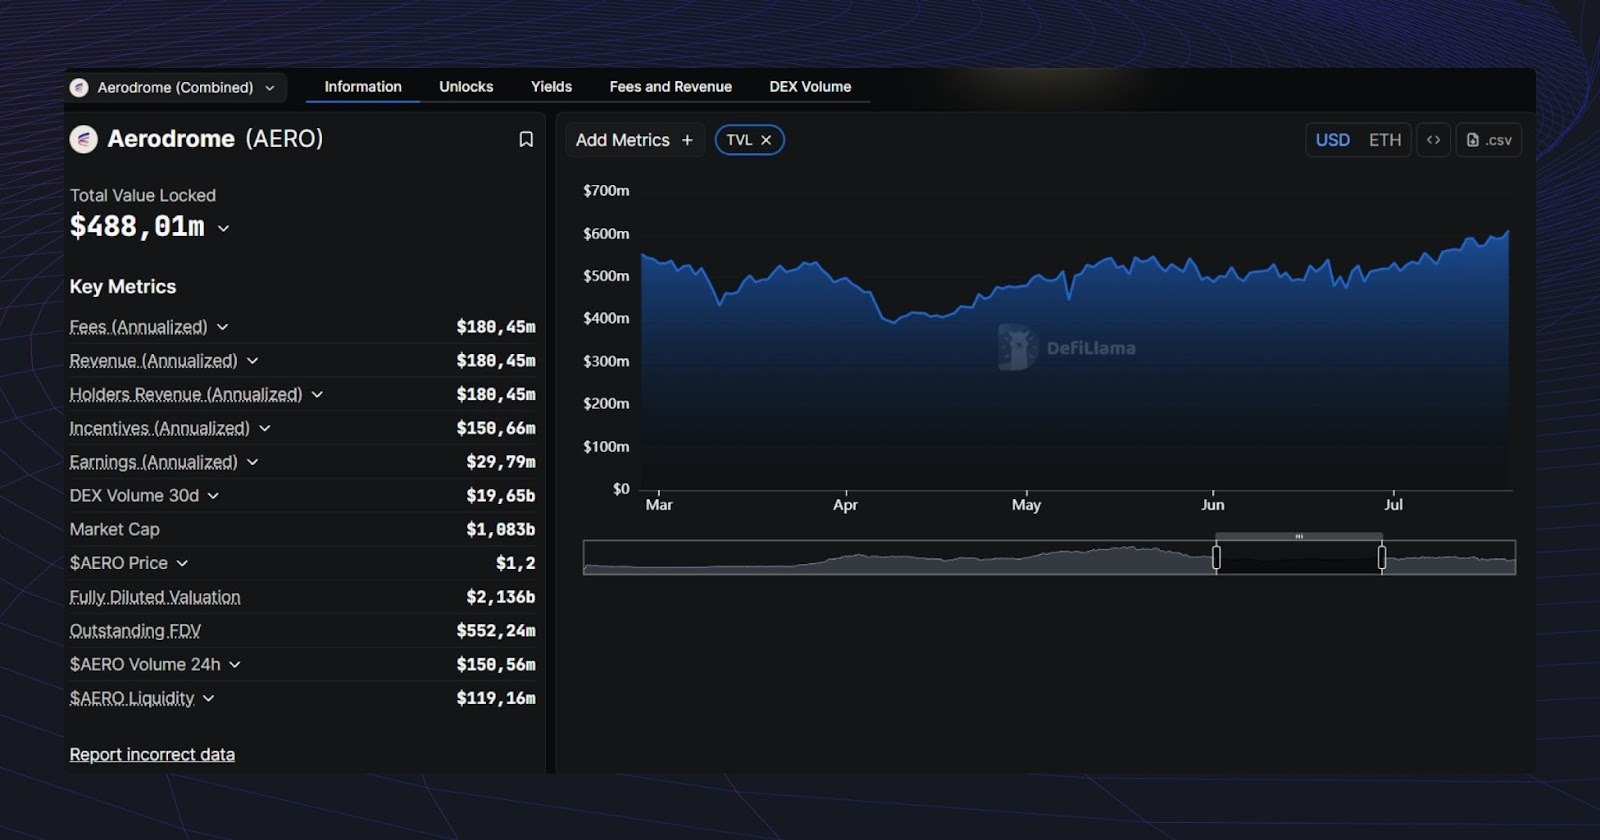Click the $119,16m liquidity value
The height and width of the screenshot is (840, 1600).
click(x=496, y=698)
